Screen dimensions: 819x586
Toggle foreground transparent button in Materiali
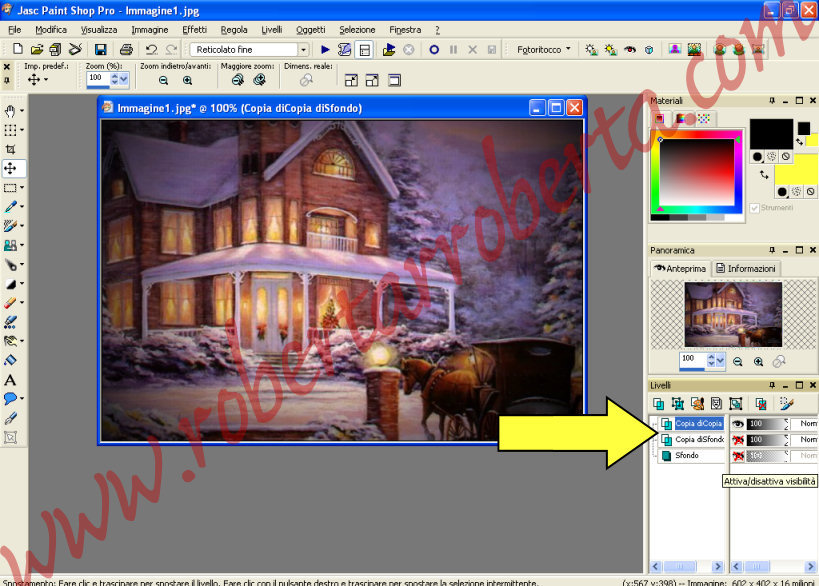point(786,156)
